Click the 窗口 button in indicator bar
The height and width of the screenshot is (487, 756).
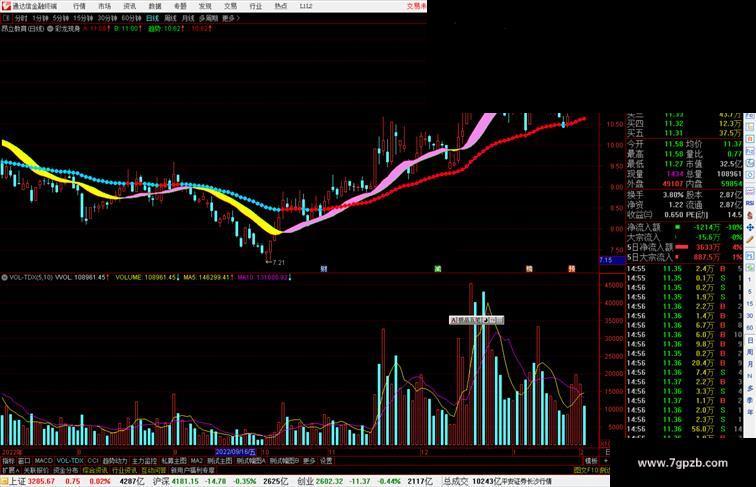24,461
